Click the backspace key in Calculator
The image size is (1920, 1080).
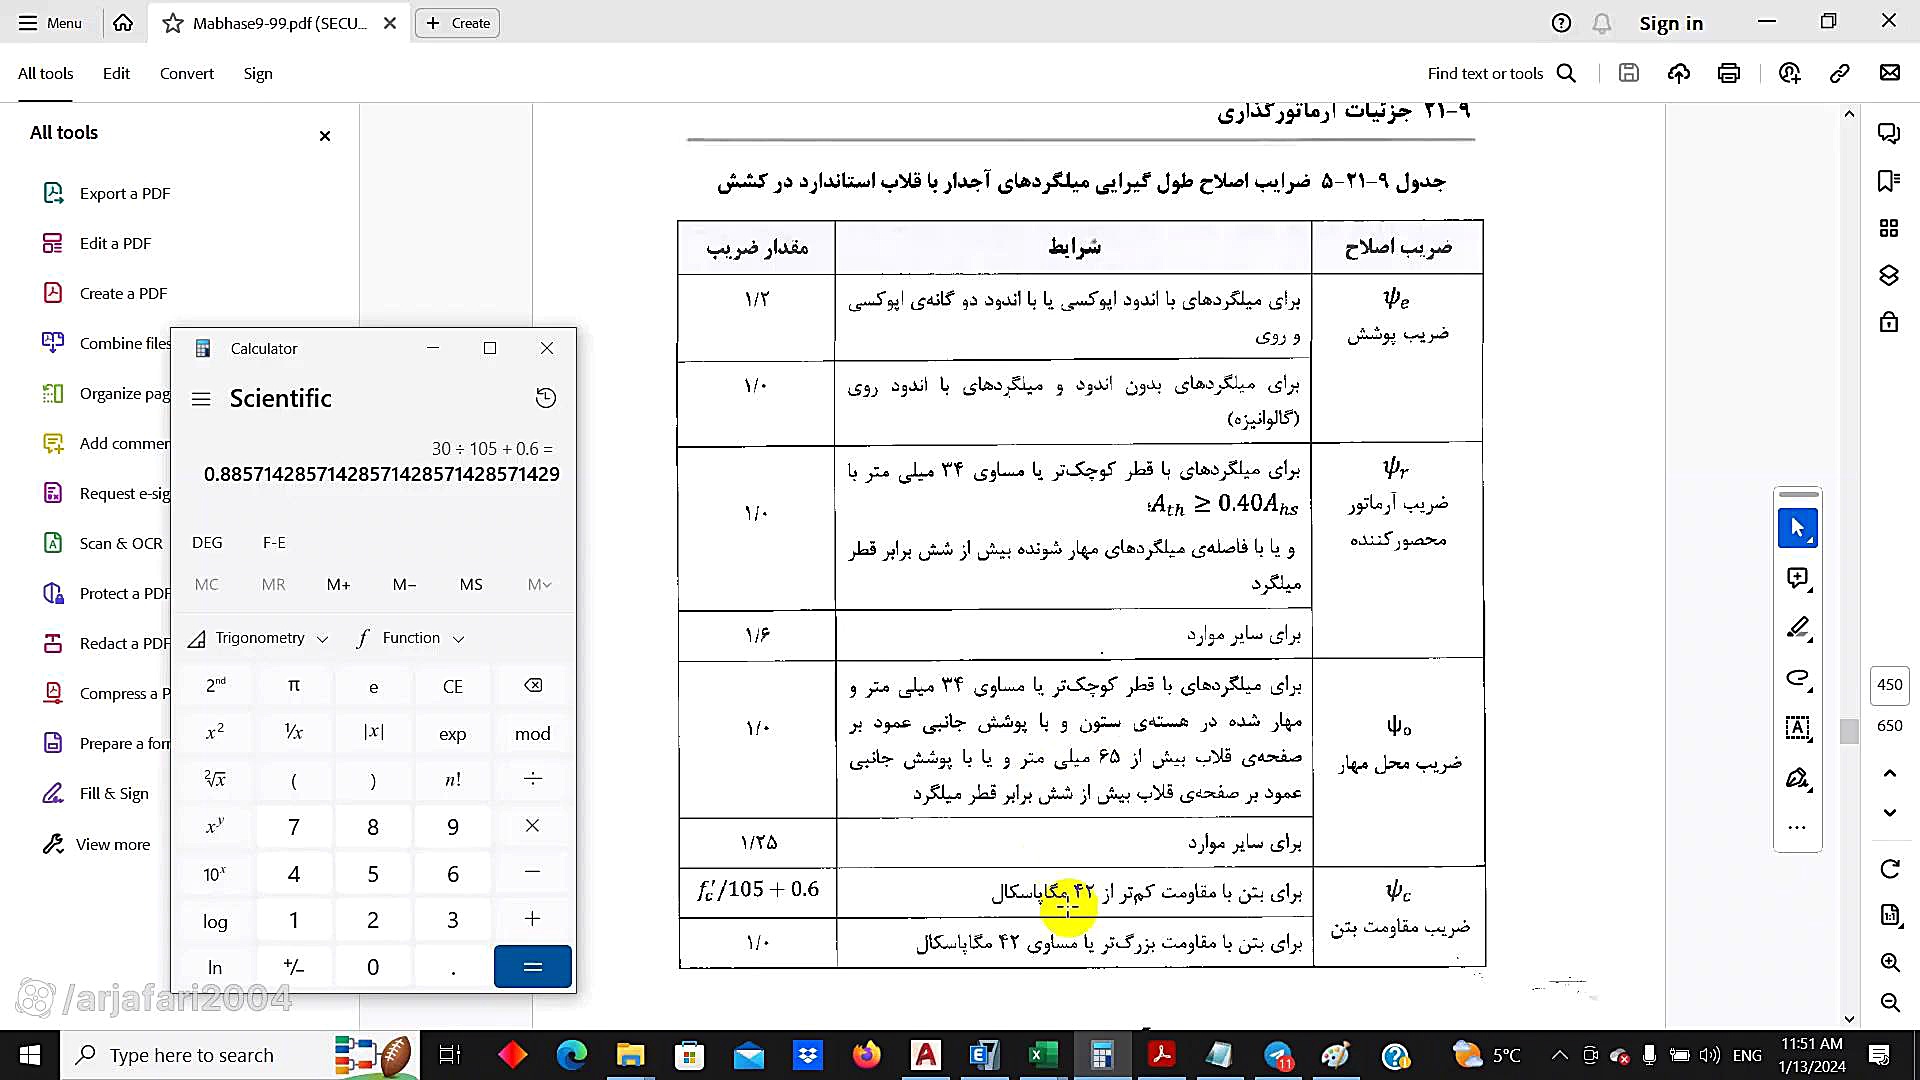coord(533,686)
